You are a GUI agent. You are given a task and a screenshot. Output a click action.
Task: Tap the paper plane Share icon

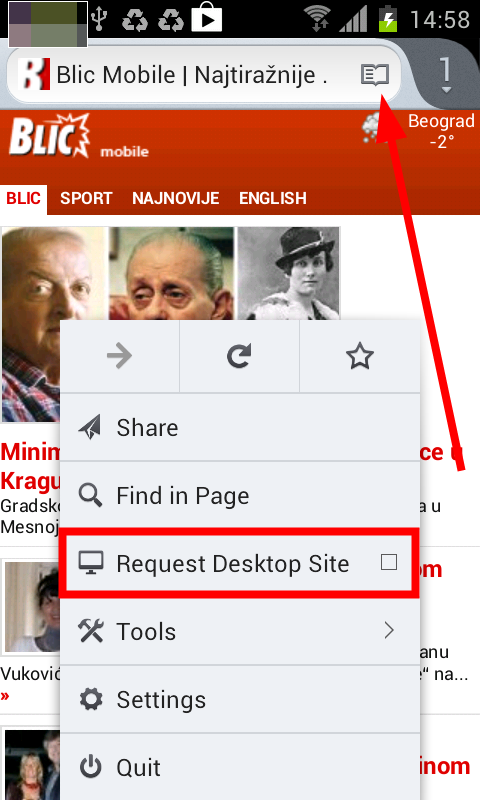pyautogui.click(x=90, y=428)
